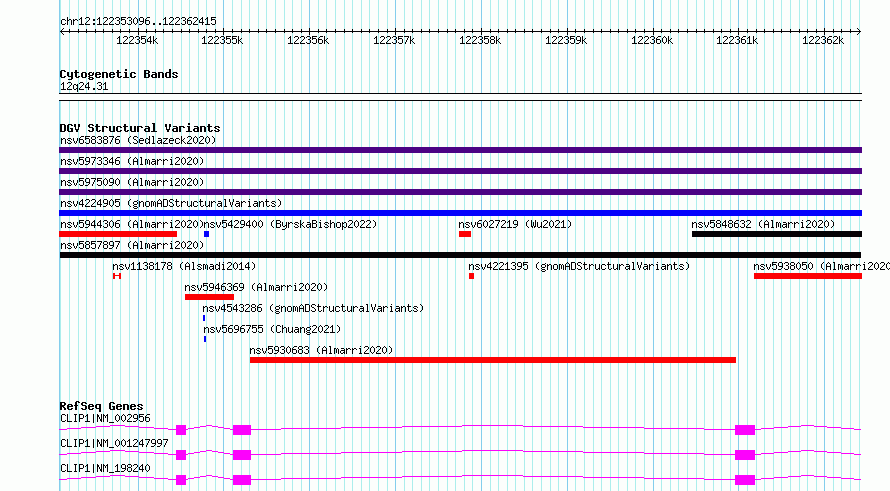Click the nsv6583876 (Sedlazeck2020) variant label
Screen dimensions: 890x491
coord(138,140)
